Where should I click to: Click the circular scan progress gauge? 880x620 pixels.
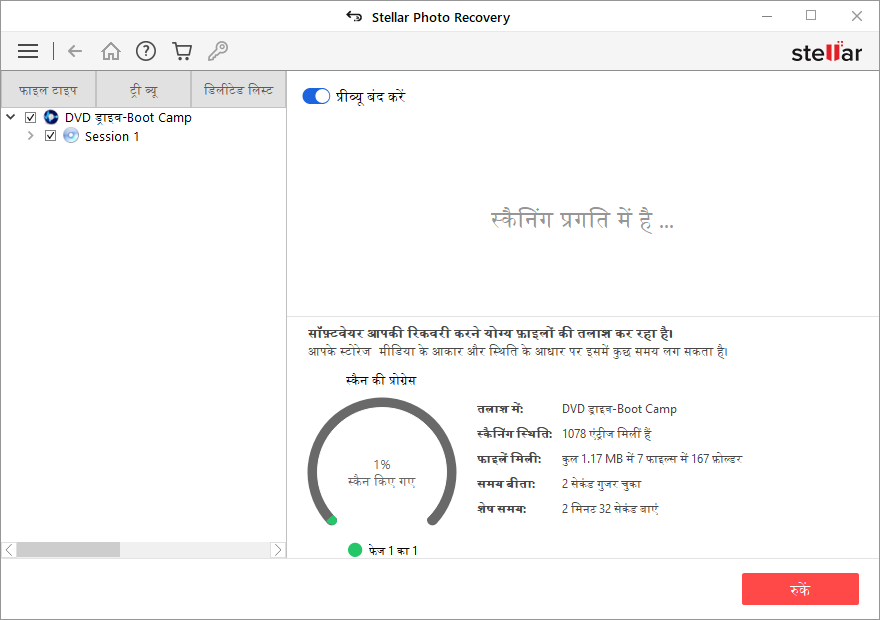pyautogui.click(x=382, y=463)
